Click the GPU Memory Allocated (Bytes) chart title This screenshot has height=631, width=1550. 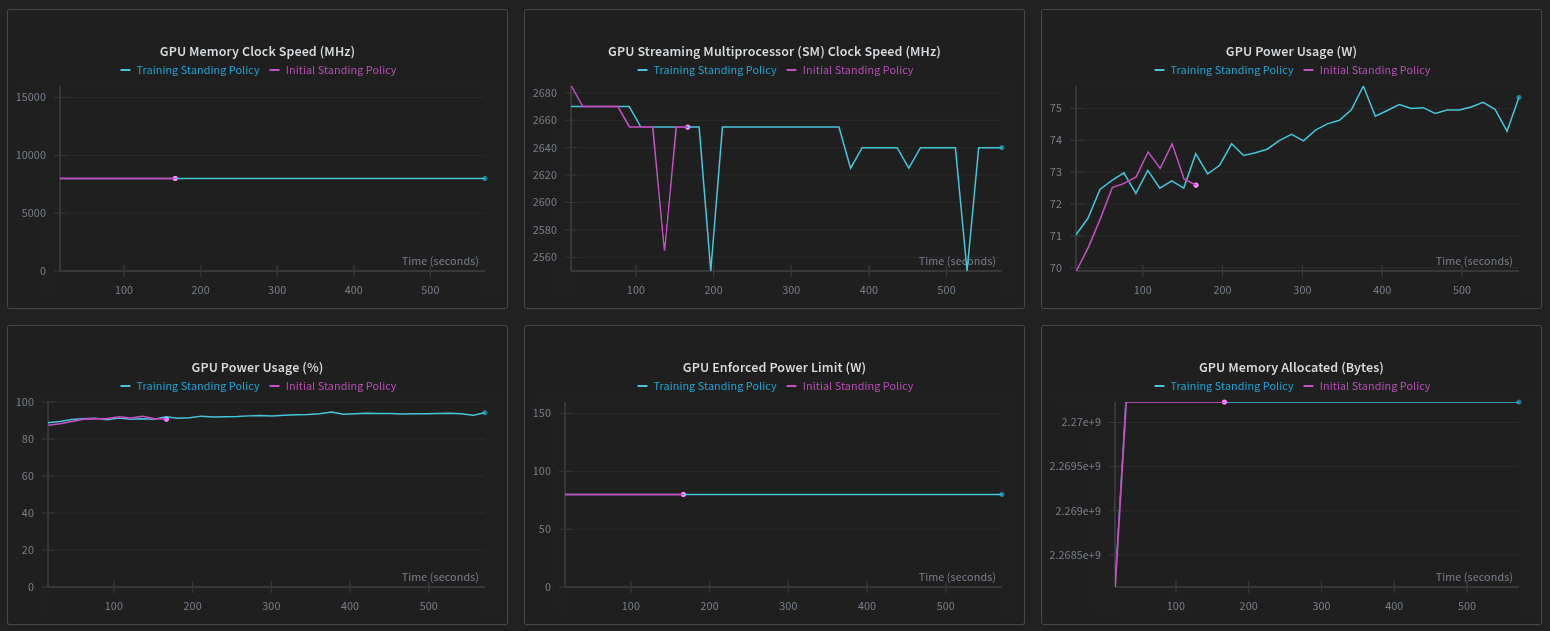1291,367
